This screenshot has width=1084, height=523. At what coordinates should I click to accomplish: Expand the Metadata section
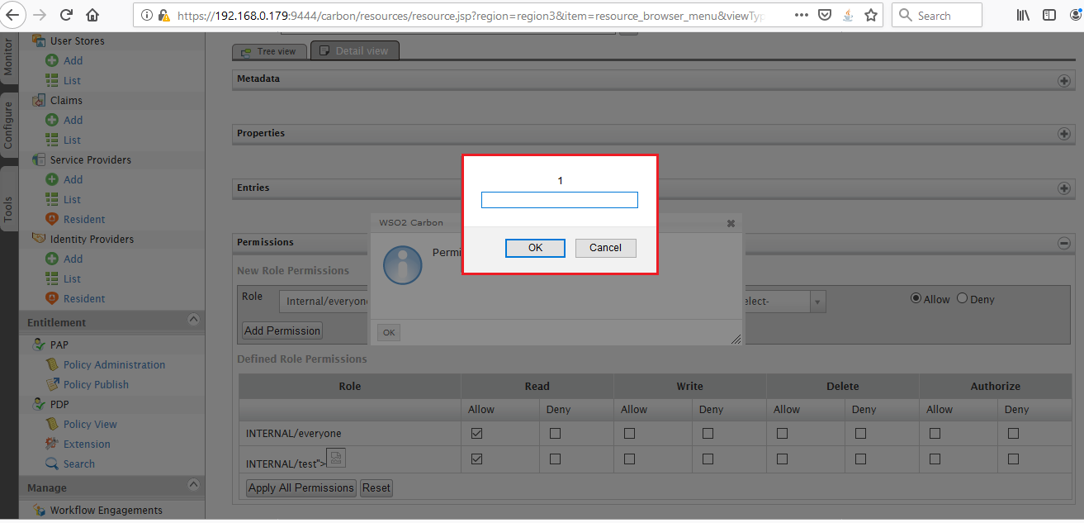tap(1064, 81)
